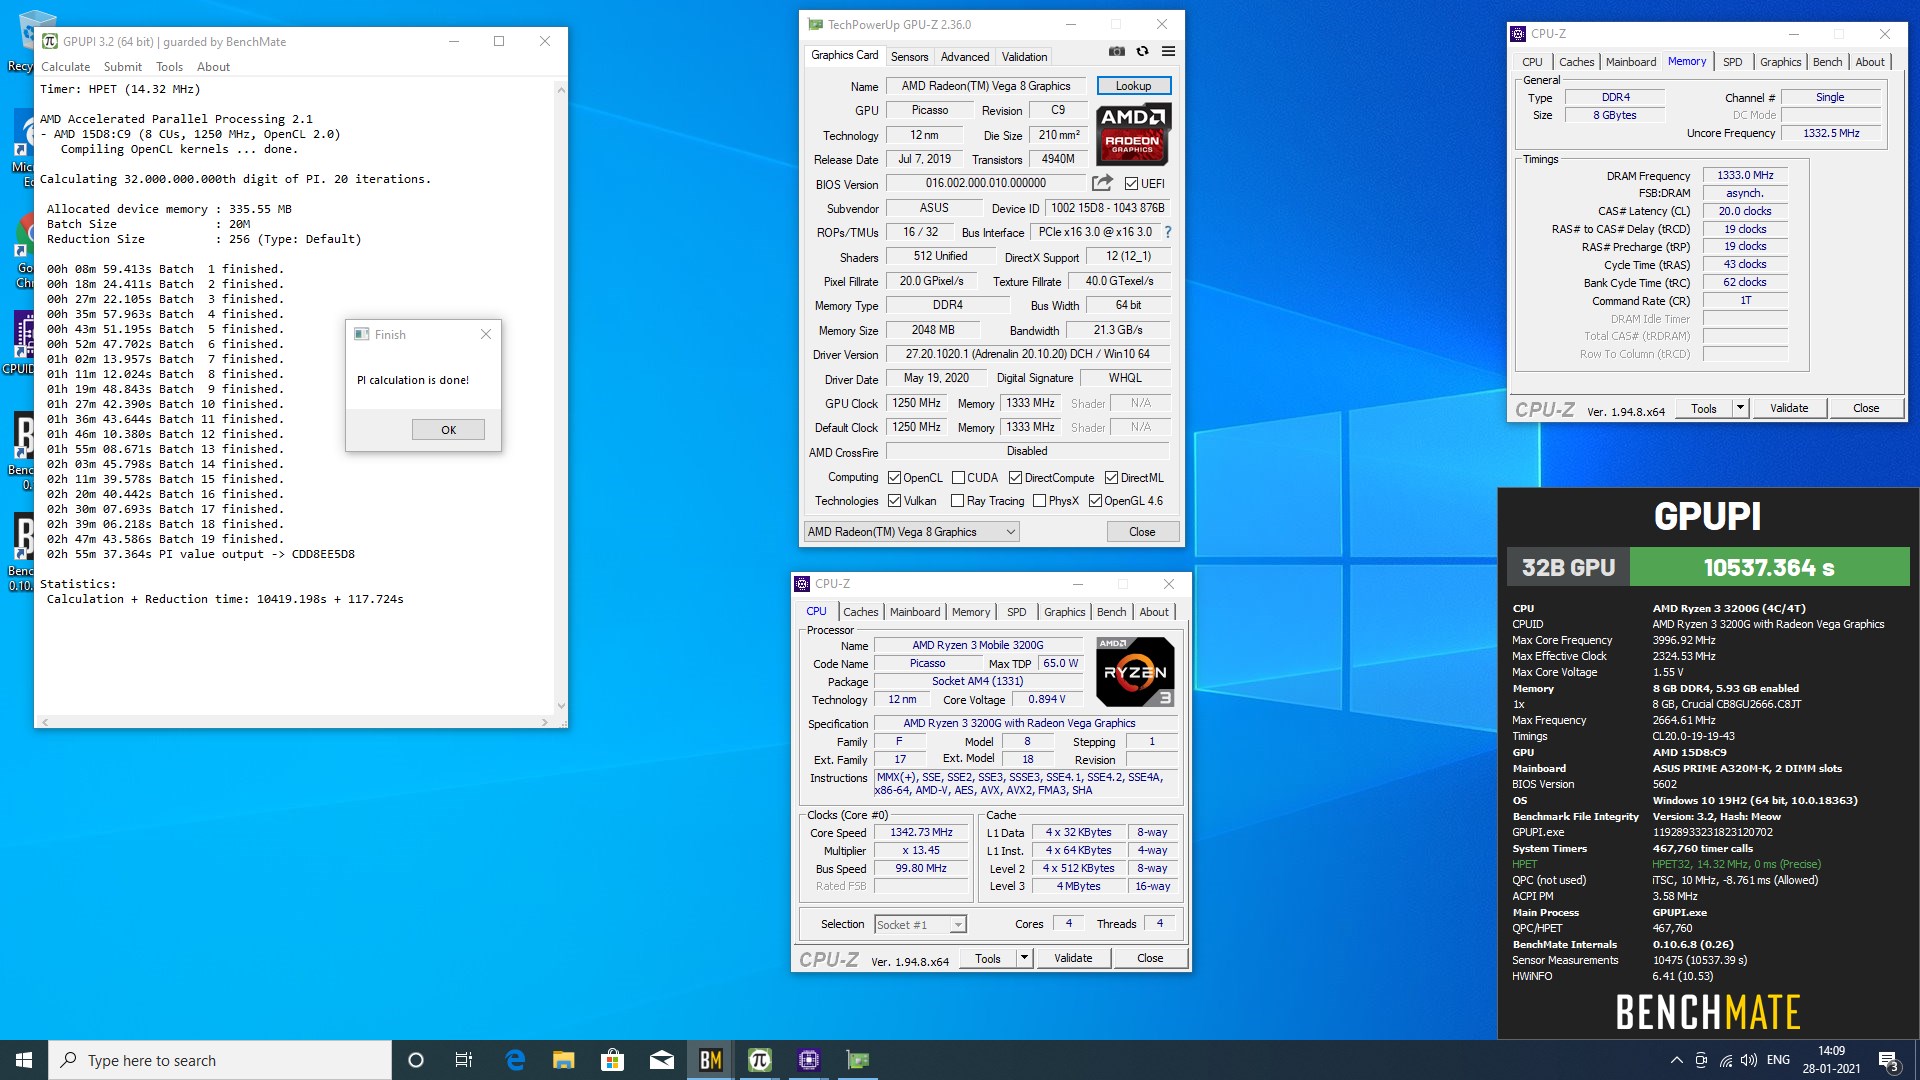Open SPD tab in CPU-Z Memory window
This screenshot has width=1920, height=1080.
pyautogui.click(x=1732, y=62)
